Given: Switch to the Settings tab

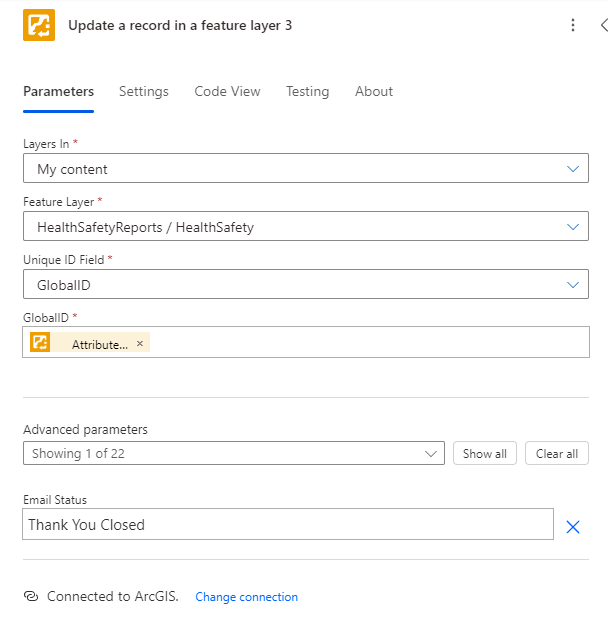Looking at the screenshot, I should point(144,91).
